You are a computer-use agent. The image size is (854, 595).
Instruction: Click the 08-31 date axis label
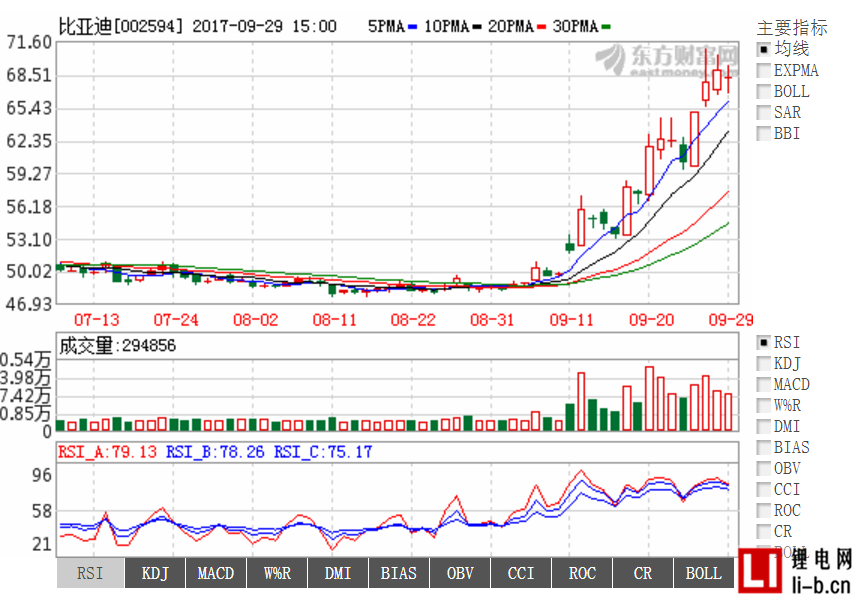point(492,320)
